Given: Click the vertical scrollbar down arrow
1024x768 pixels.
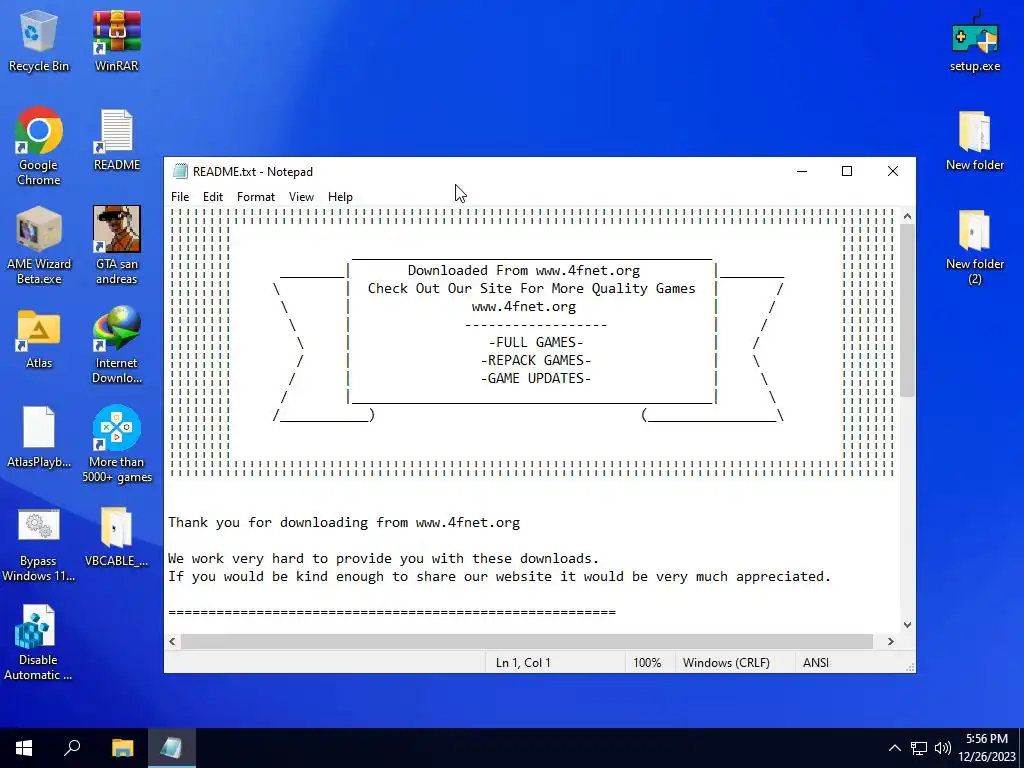Looking at the screenshot, I should pyautogui.click(x=907, y=625).
